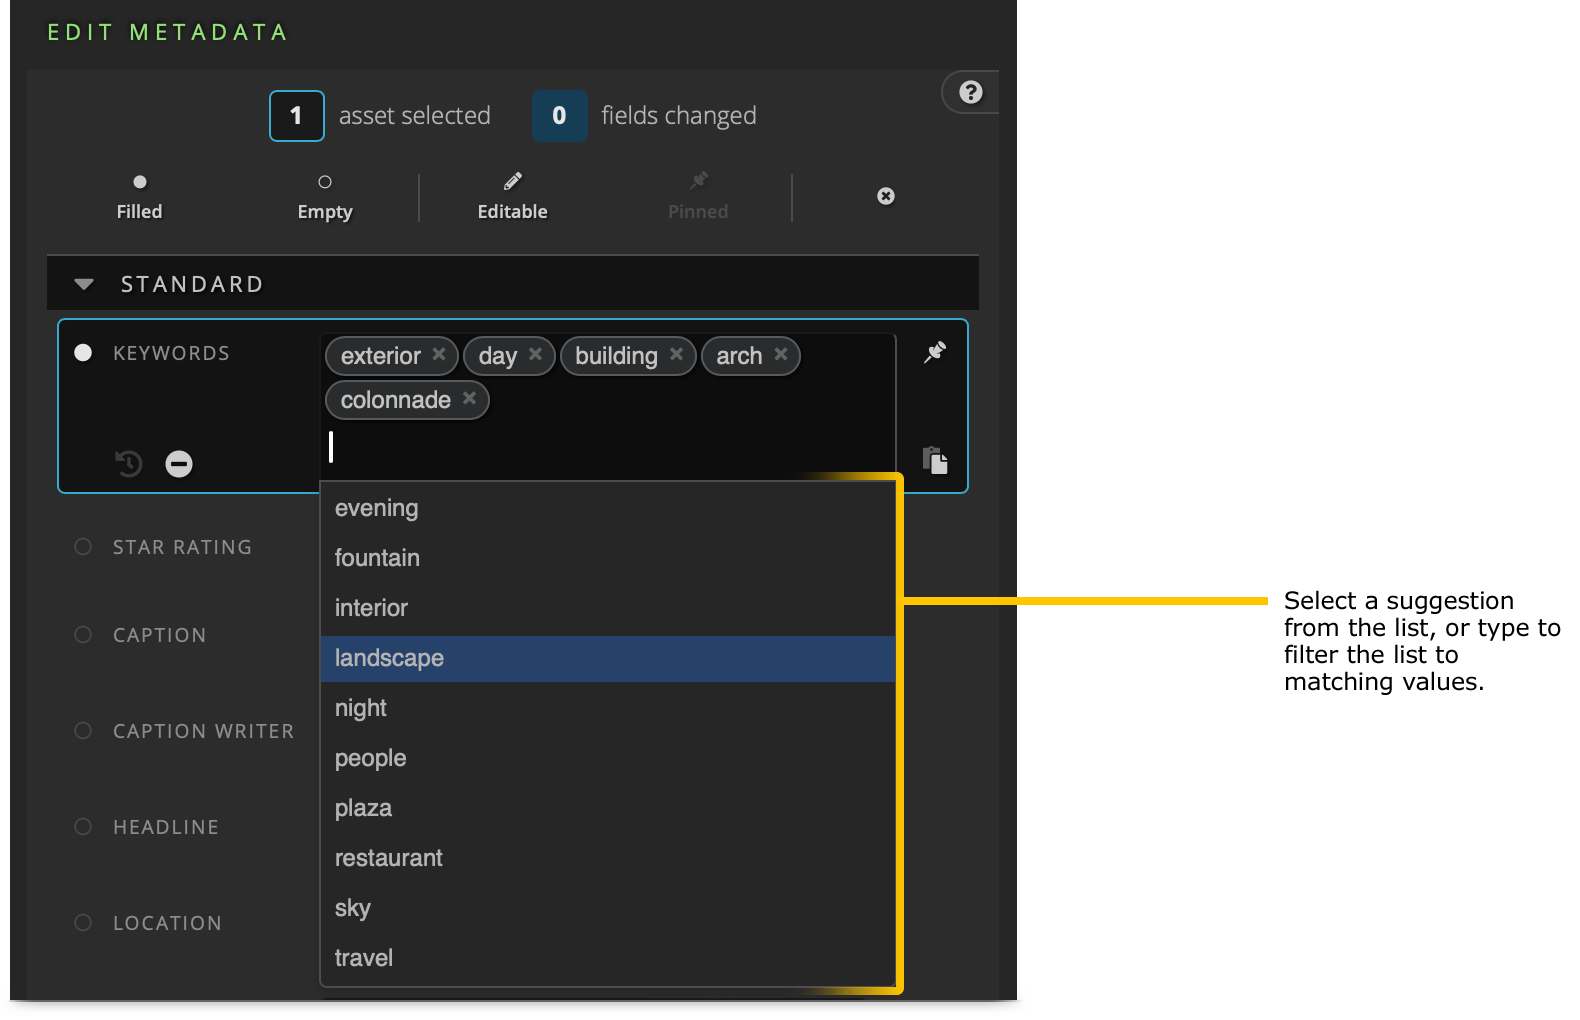This screenshot has height=1020, width=1580.
Task: Toggle the Editable fields filter
Action: tap(512, 196)
